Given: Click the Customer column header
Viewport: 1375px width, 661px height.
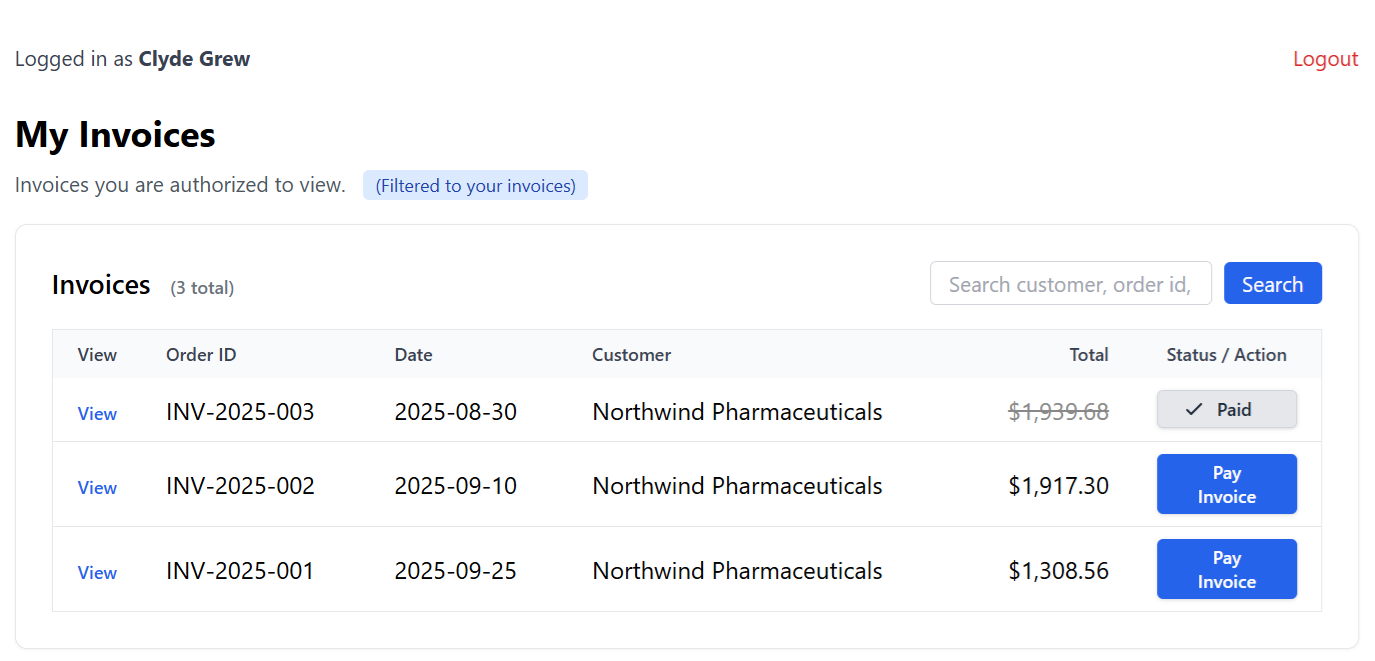Looking at the screenshot, I should coord(631,355).
